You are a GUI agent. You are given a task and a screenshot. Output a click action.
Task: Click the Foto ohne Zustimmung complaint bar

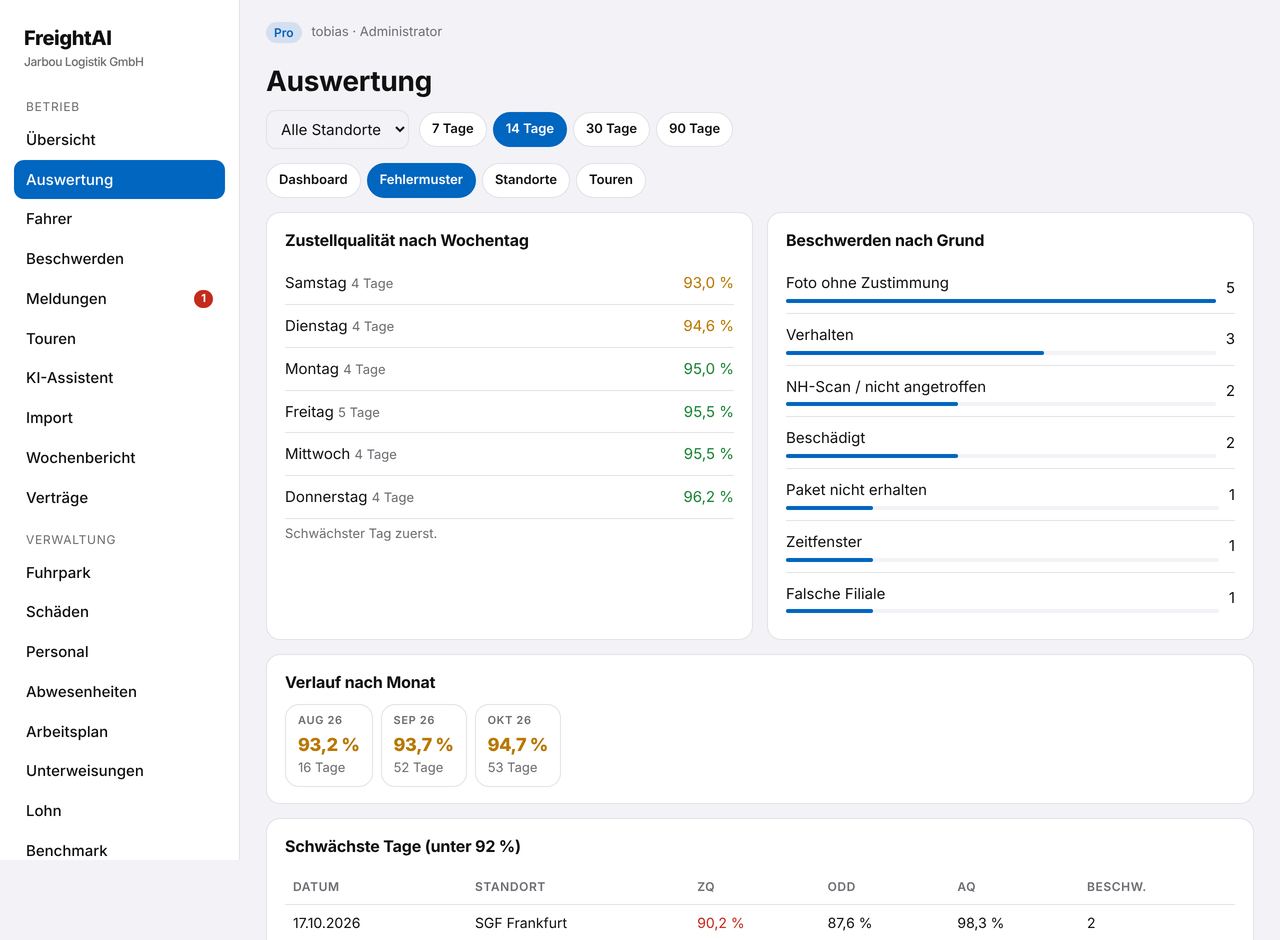pos(1001,300)
